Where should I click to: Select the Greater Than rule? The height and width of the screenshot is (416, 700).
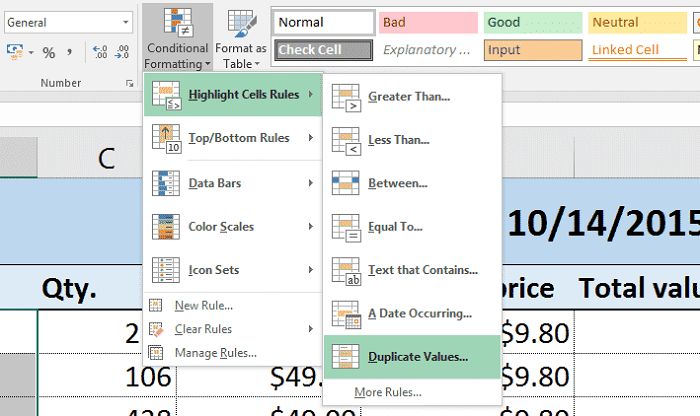(408, 96)
